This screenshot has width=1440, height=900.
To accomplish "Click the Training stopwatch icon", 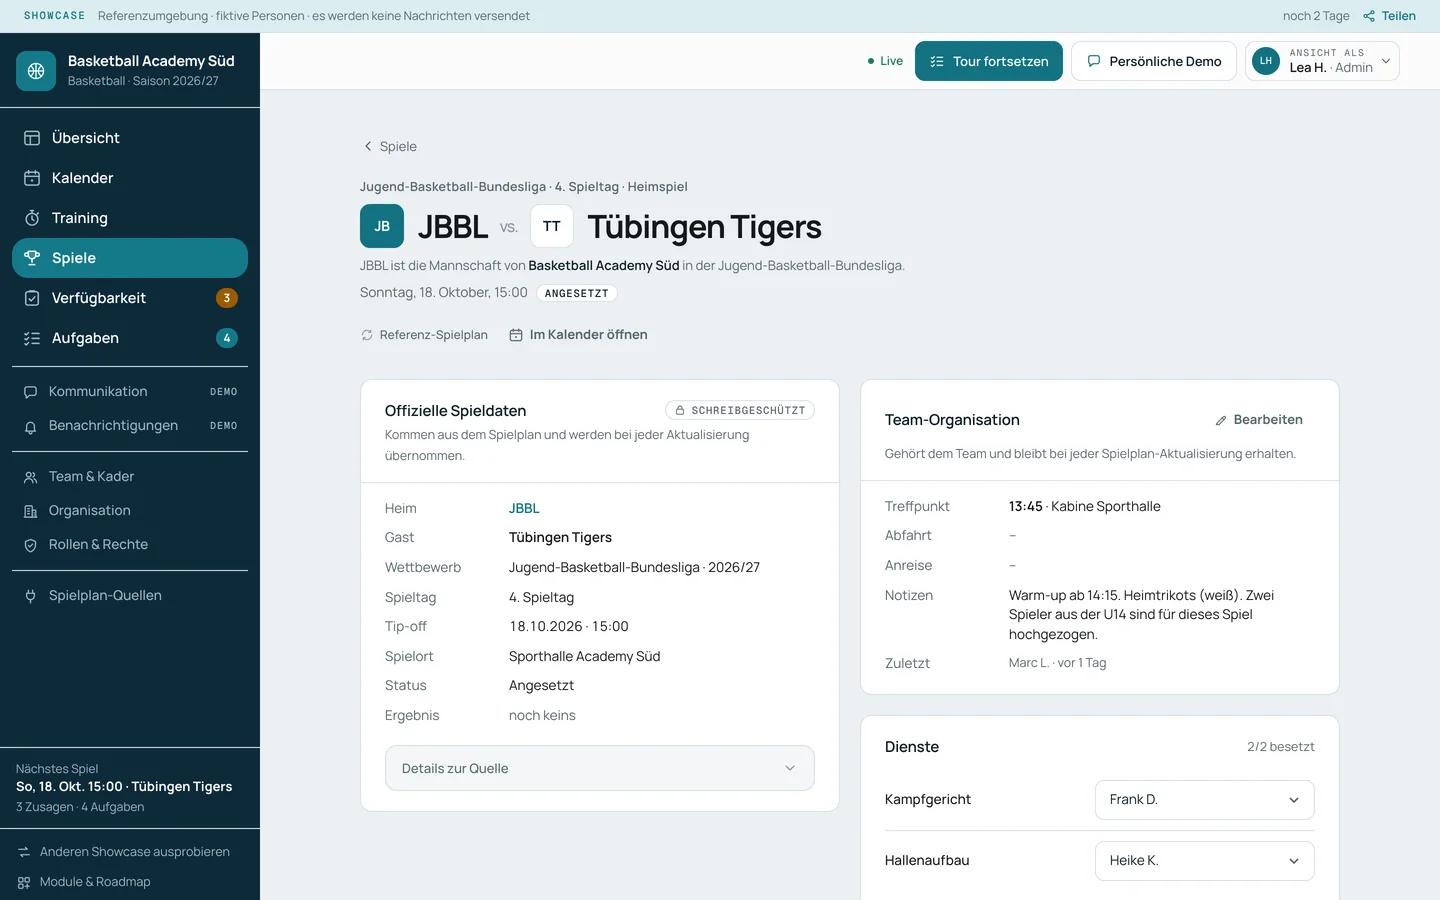I will (x=32, y=218).
